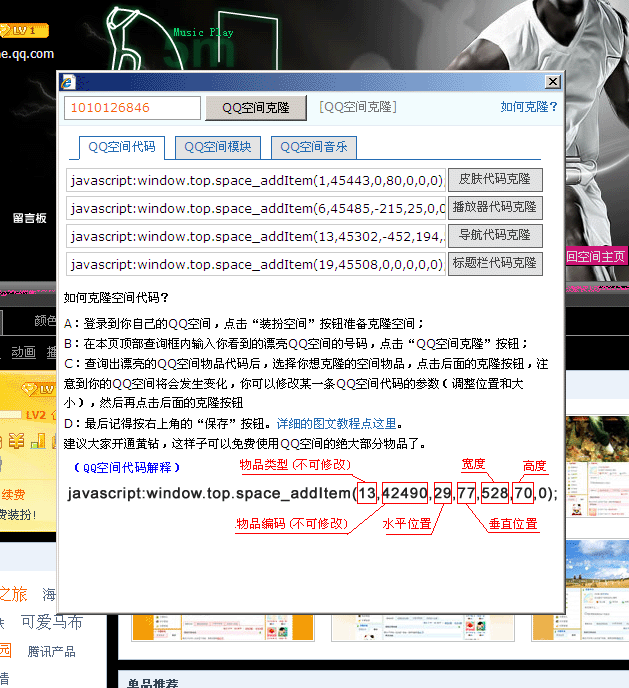The width and height of the screenshot is (629, 688).
Task: Click the Music Play text in background
Action: point(203,32)
